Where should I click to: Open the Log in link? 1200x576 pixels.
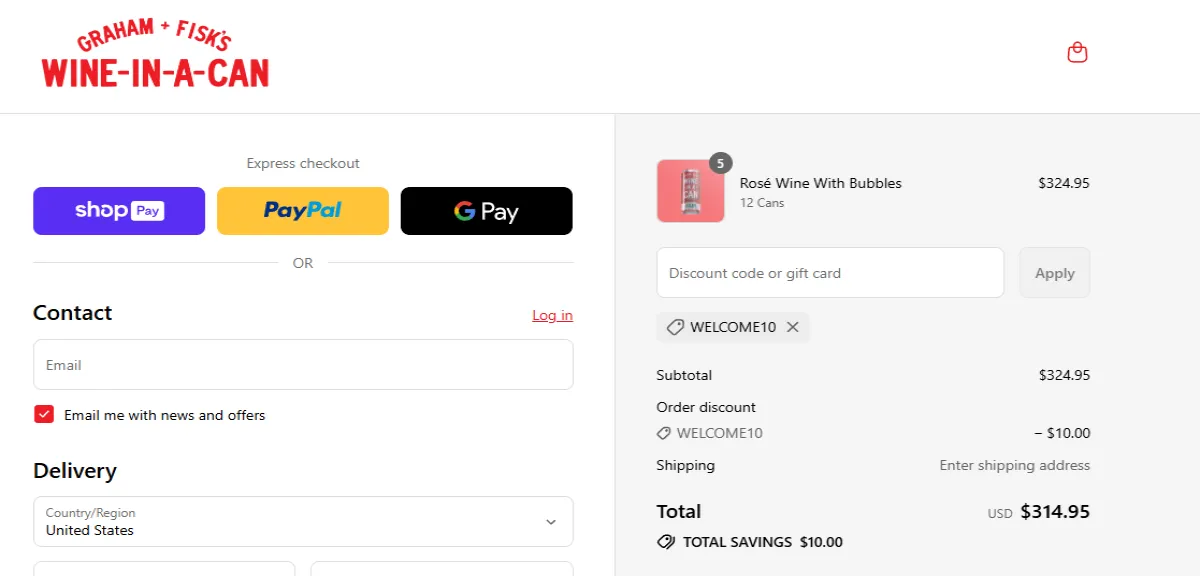click(x=552, y=314)
